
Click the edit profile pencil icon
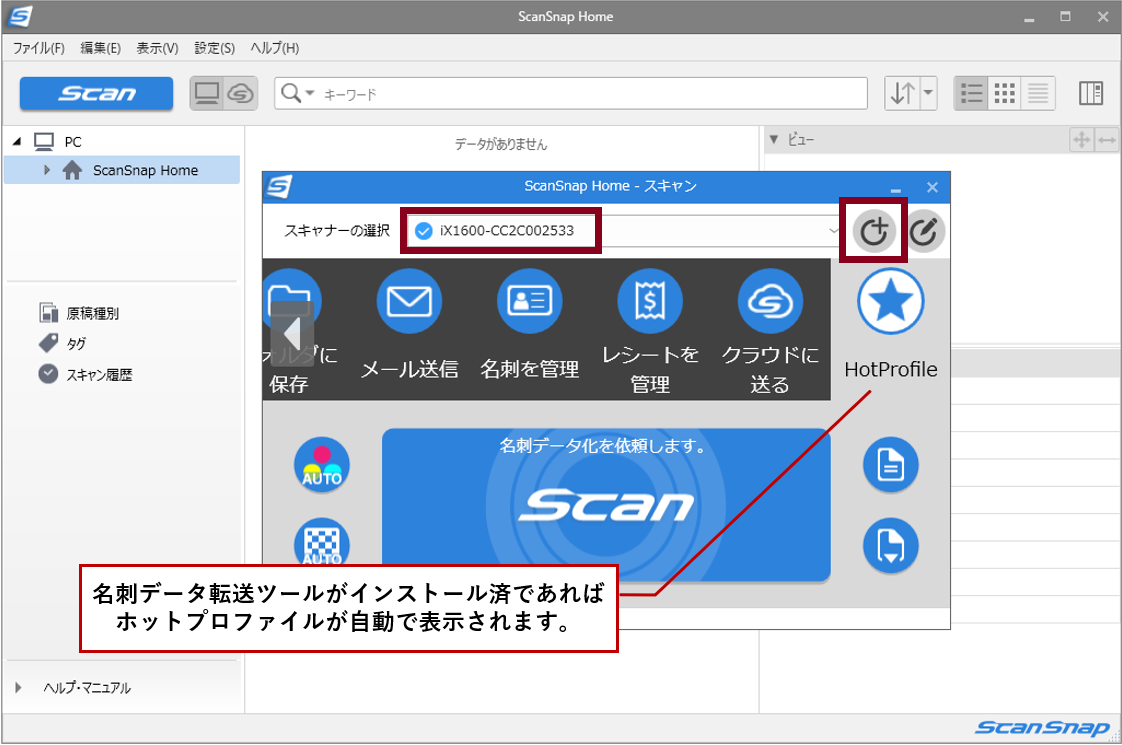[x=925, y=231]
